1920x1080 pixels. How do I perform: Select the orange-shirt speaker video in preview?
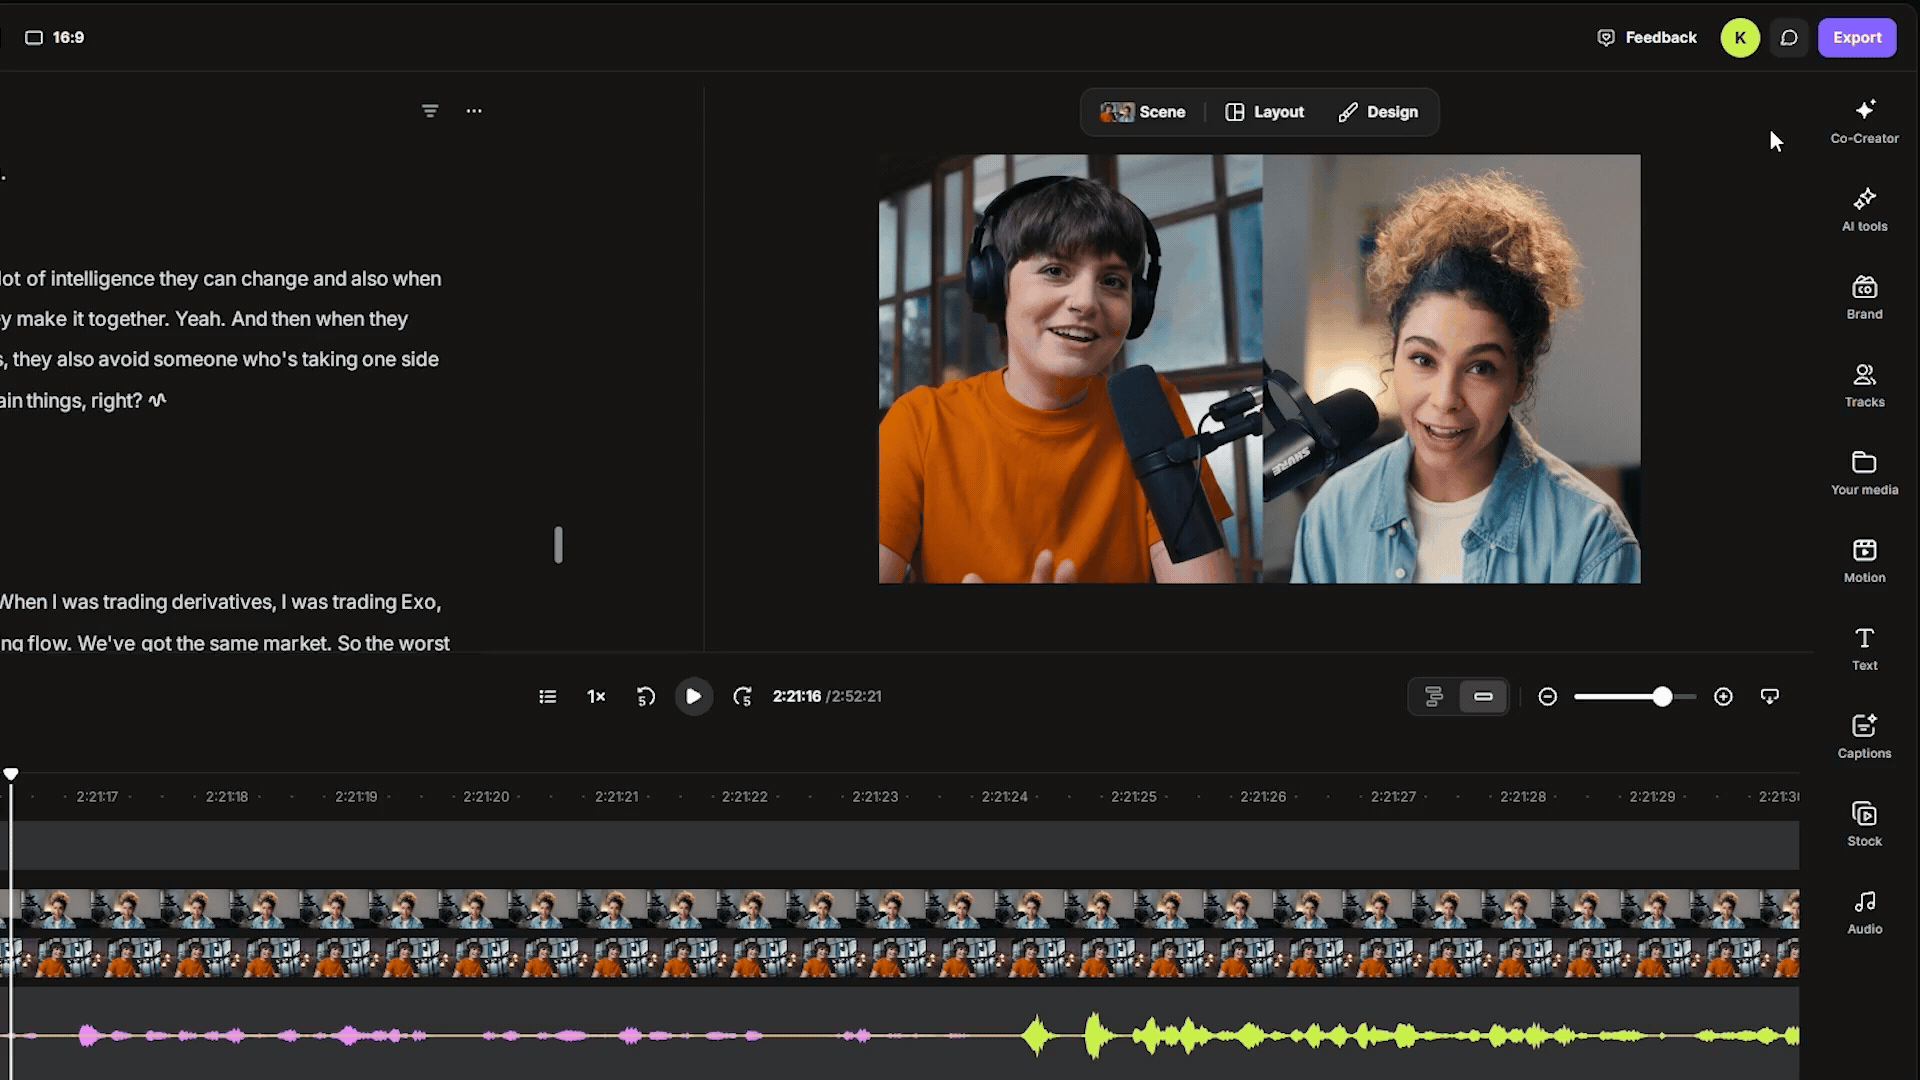[x=1070, y=369]
